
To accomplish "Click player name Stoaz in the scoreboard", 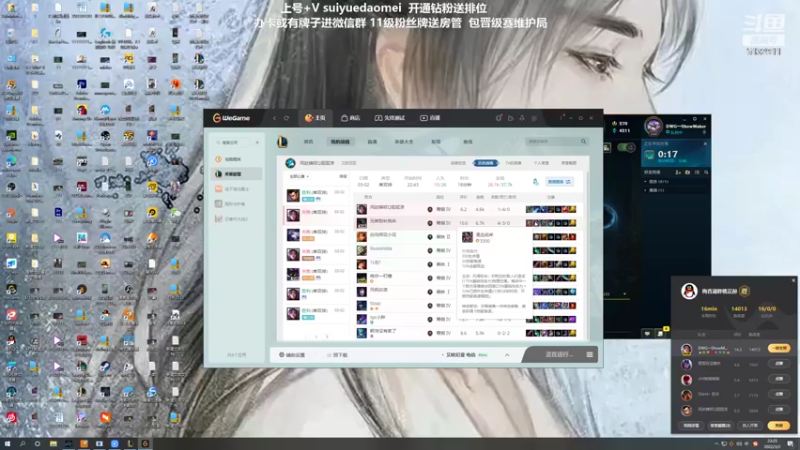I will point(376,304).
